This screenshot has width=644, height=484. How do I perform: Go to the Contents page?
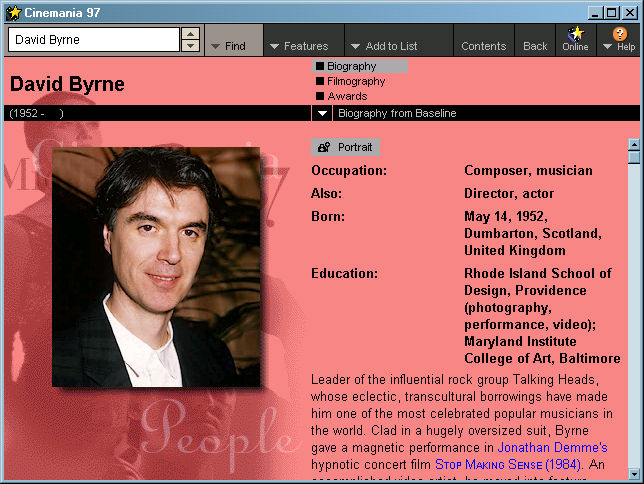click(x=483, y=46)
